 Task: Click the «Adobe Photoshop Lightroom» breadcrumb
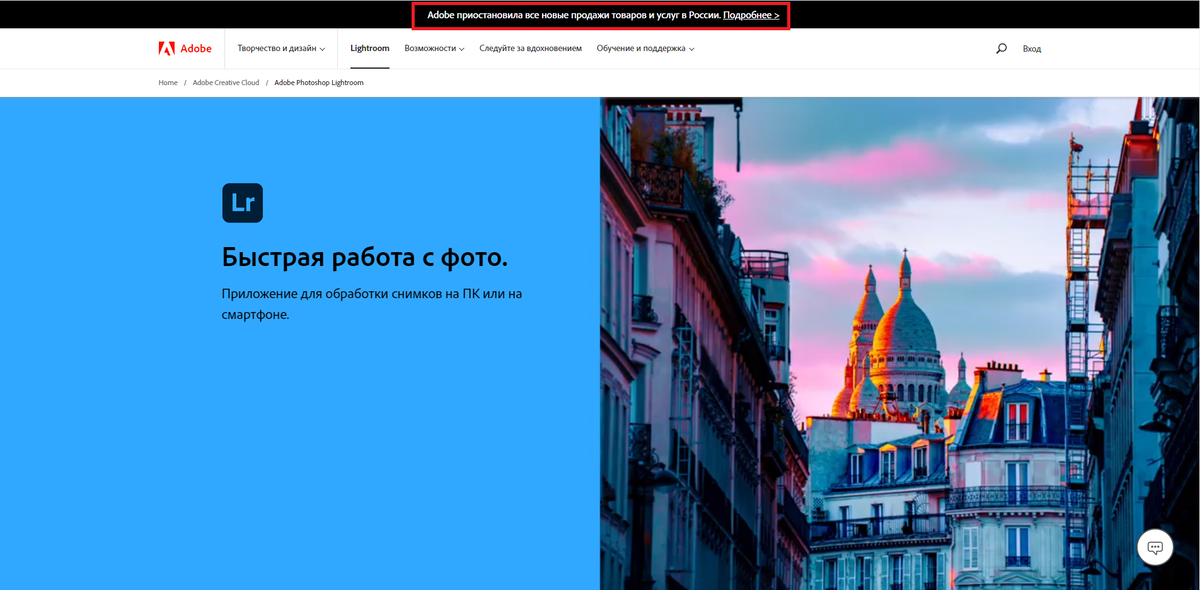pos(318,82)
